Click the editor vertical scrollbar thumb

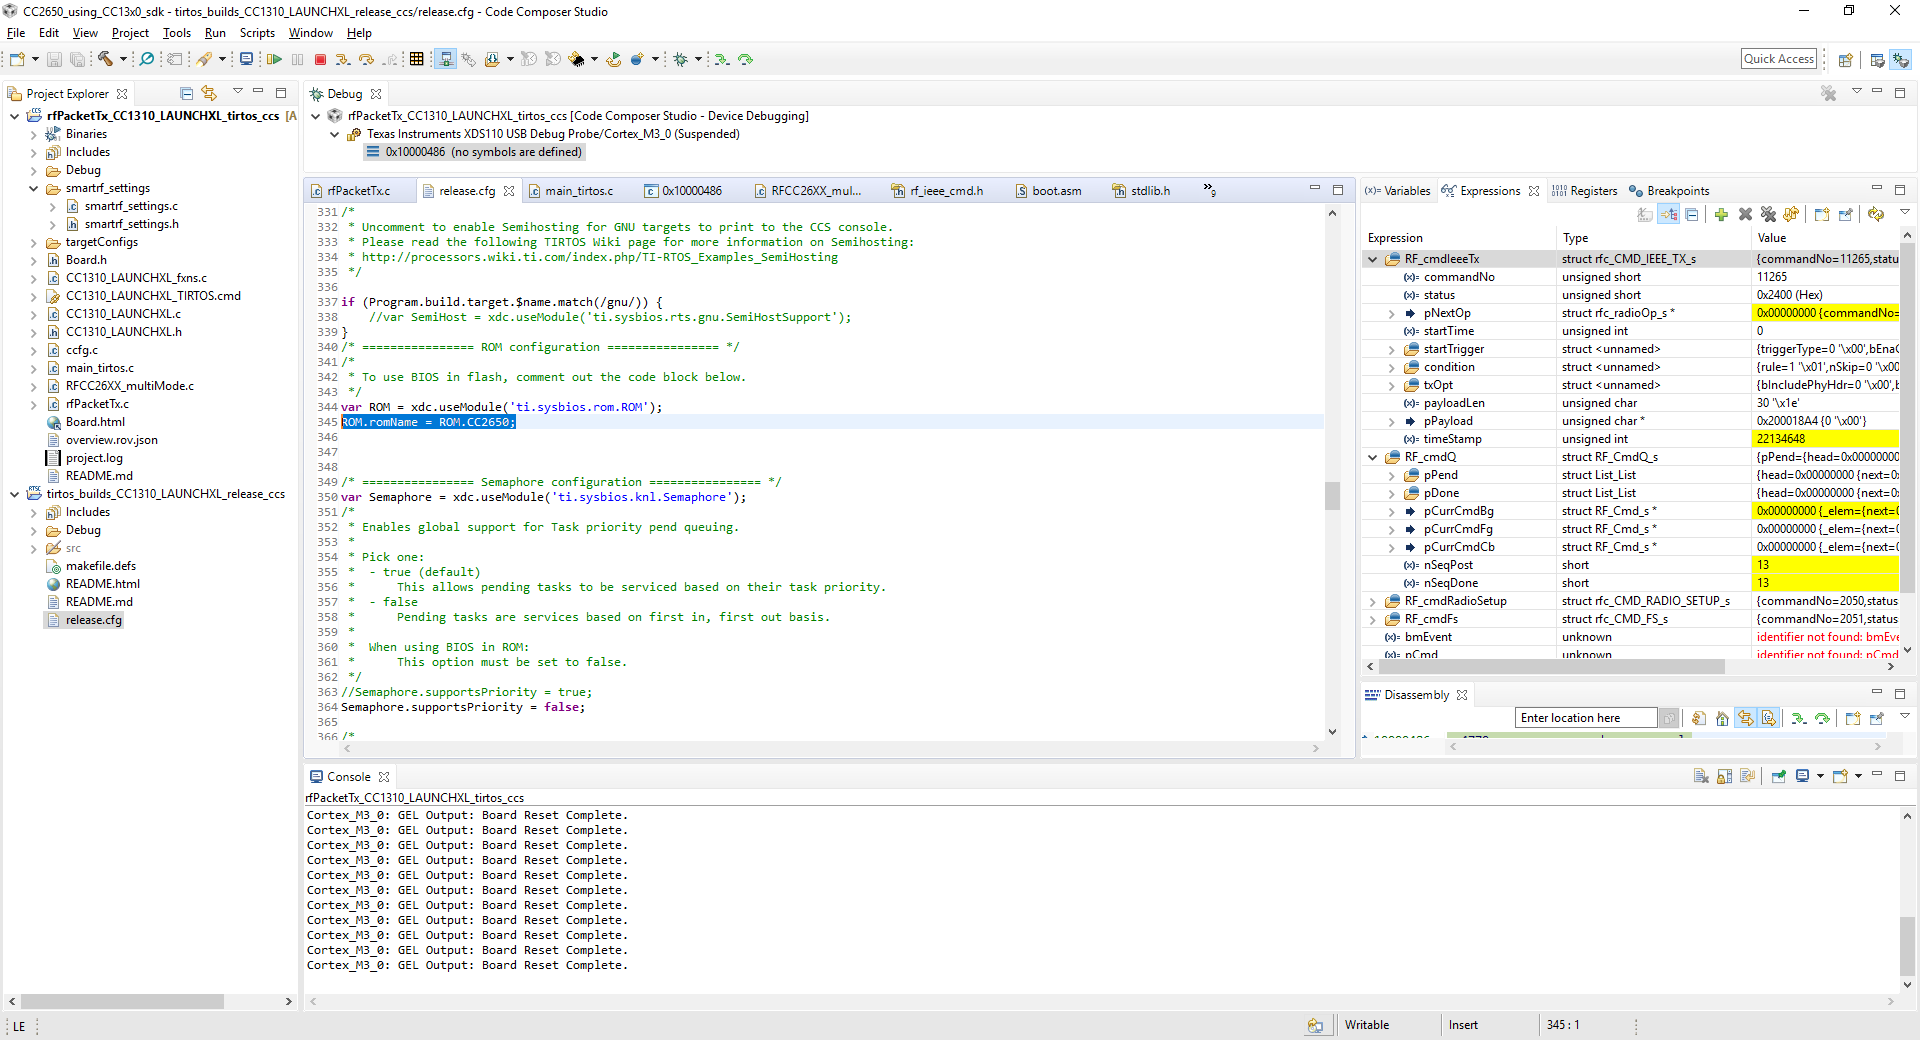(1332, 496)
